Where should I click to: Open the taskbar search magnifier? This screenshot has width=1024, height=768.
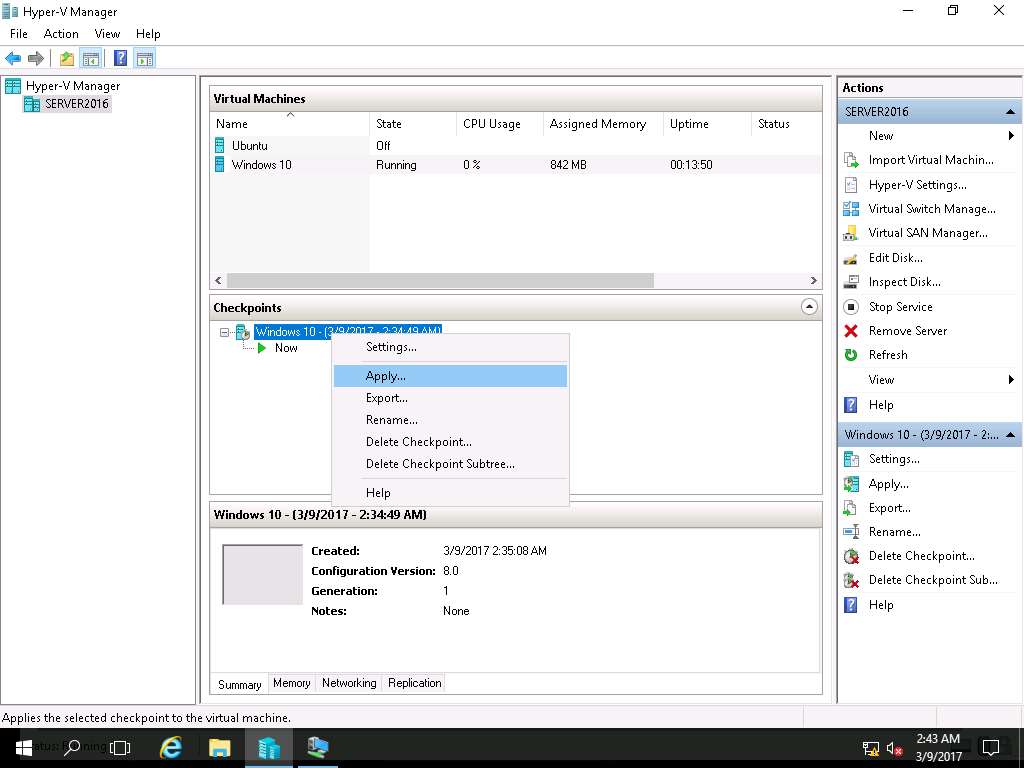72,747
